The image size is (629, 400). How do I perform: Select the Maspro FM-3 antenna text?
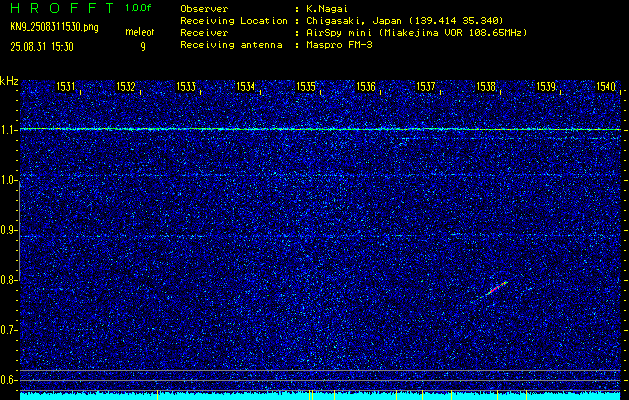pos(339,45)
